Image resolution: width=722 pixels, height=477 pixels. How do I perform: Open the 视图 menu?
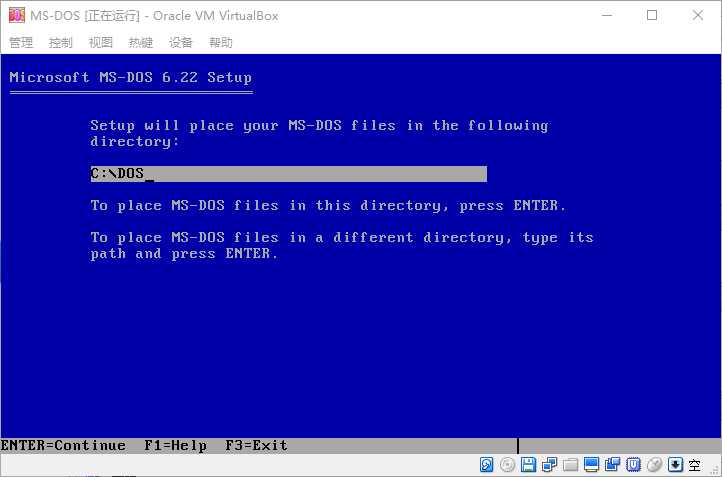(101, 43)
